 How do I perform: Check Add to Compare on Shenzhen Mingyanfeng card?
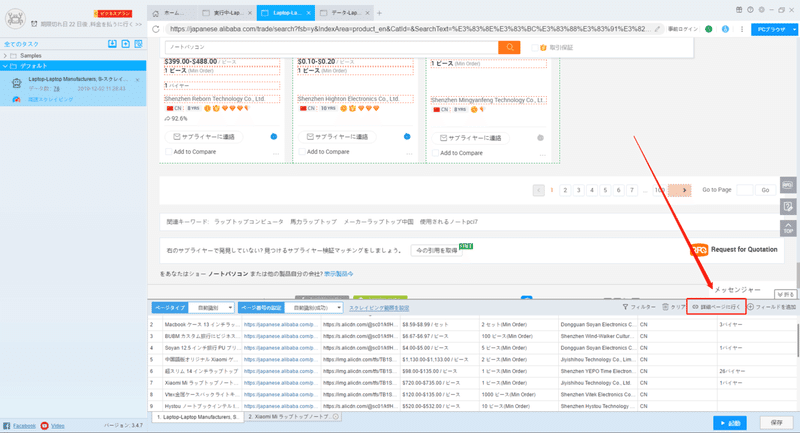pos(435,153)
